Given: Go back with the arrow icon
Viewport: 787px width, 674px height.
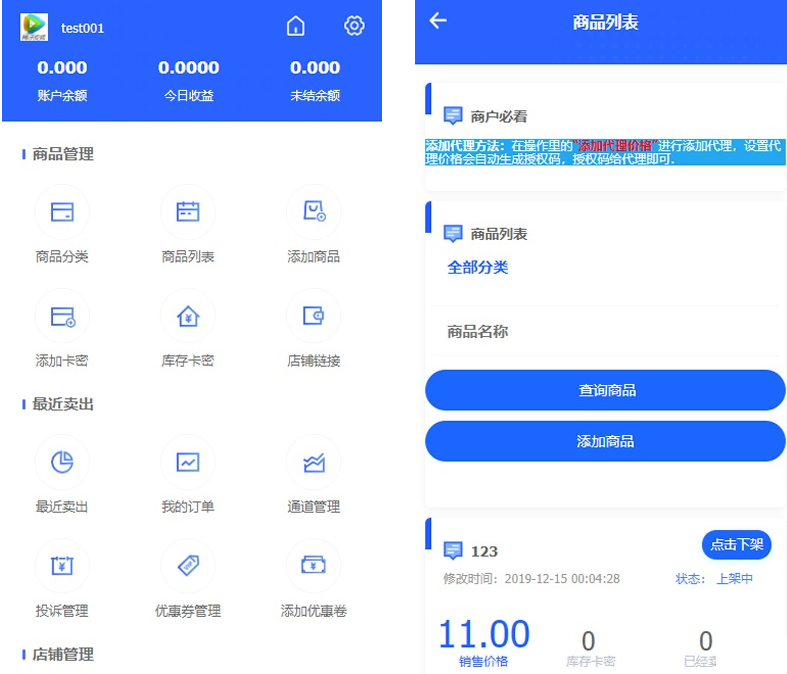Looking at the screenshot, I should coord(438,21).
